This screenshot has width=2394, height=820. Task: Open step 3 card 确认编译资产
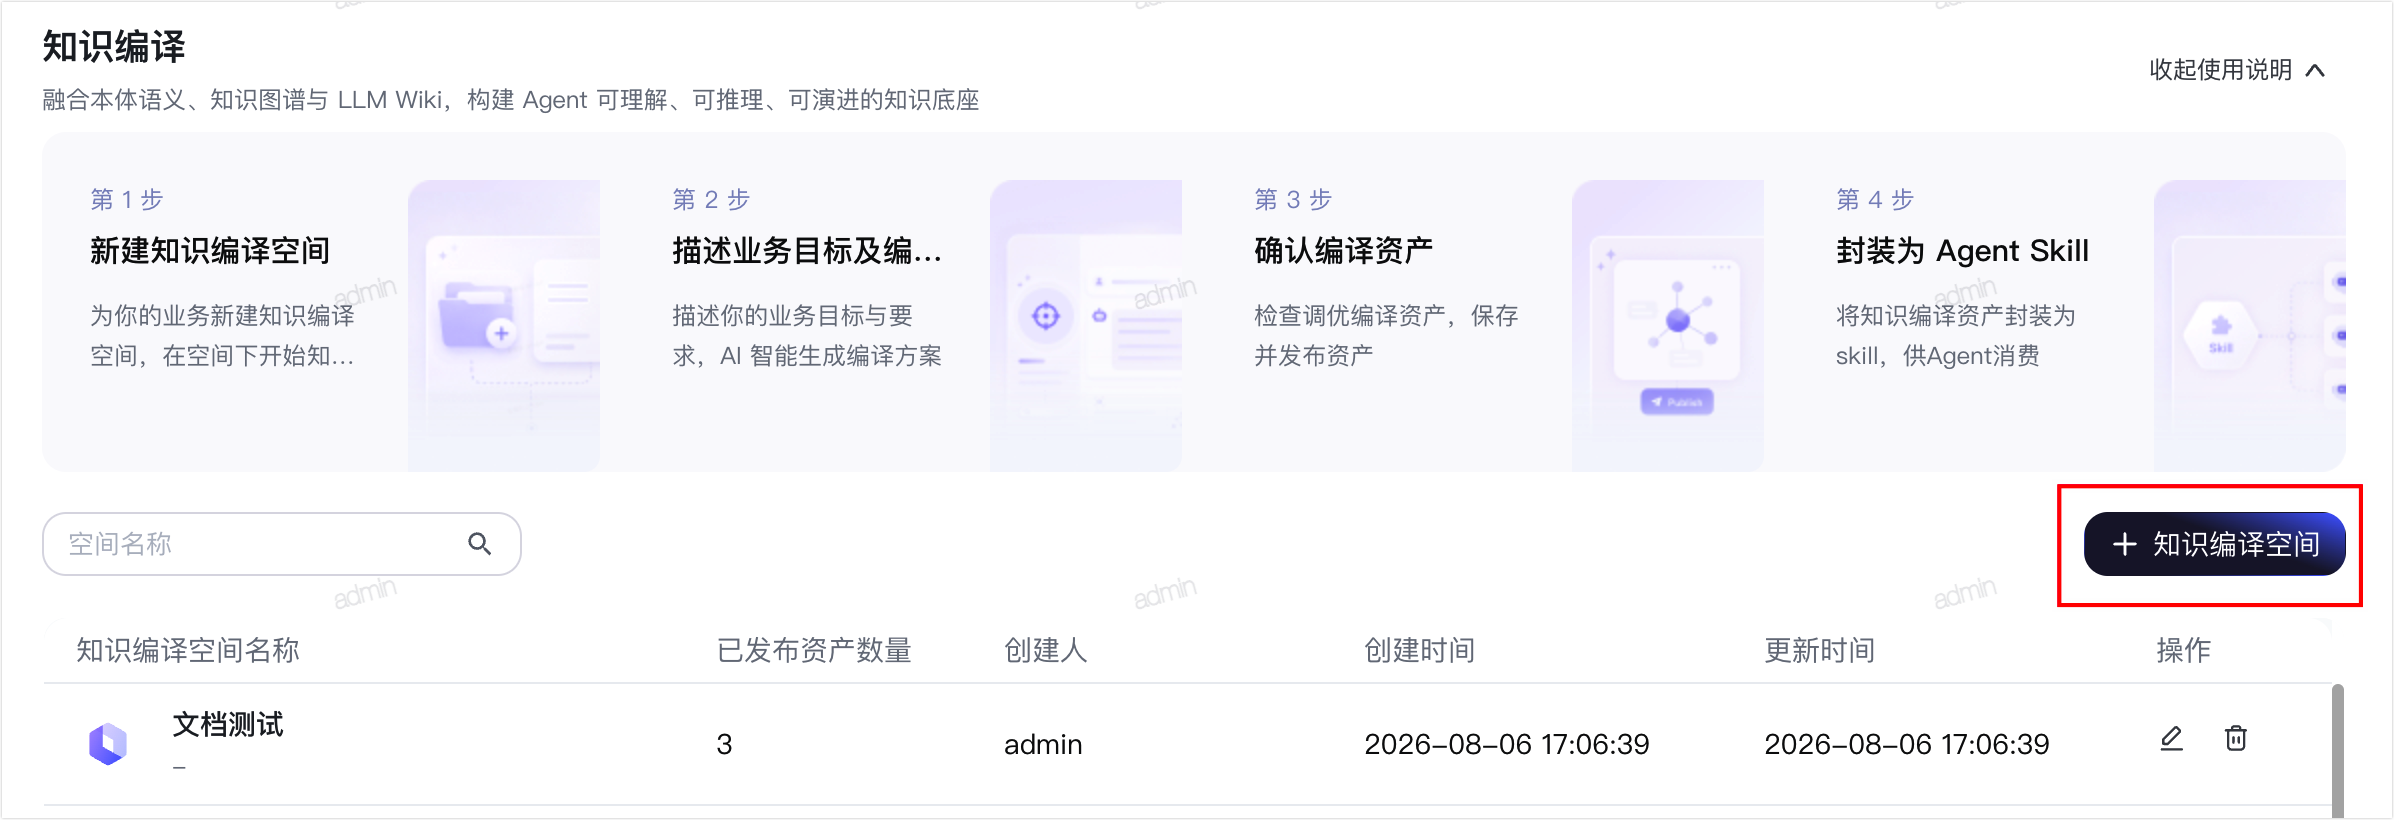(x=1343, y=250)
